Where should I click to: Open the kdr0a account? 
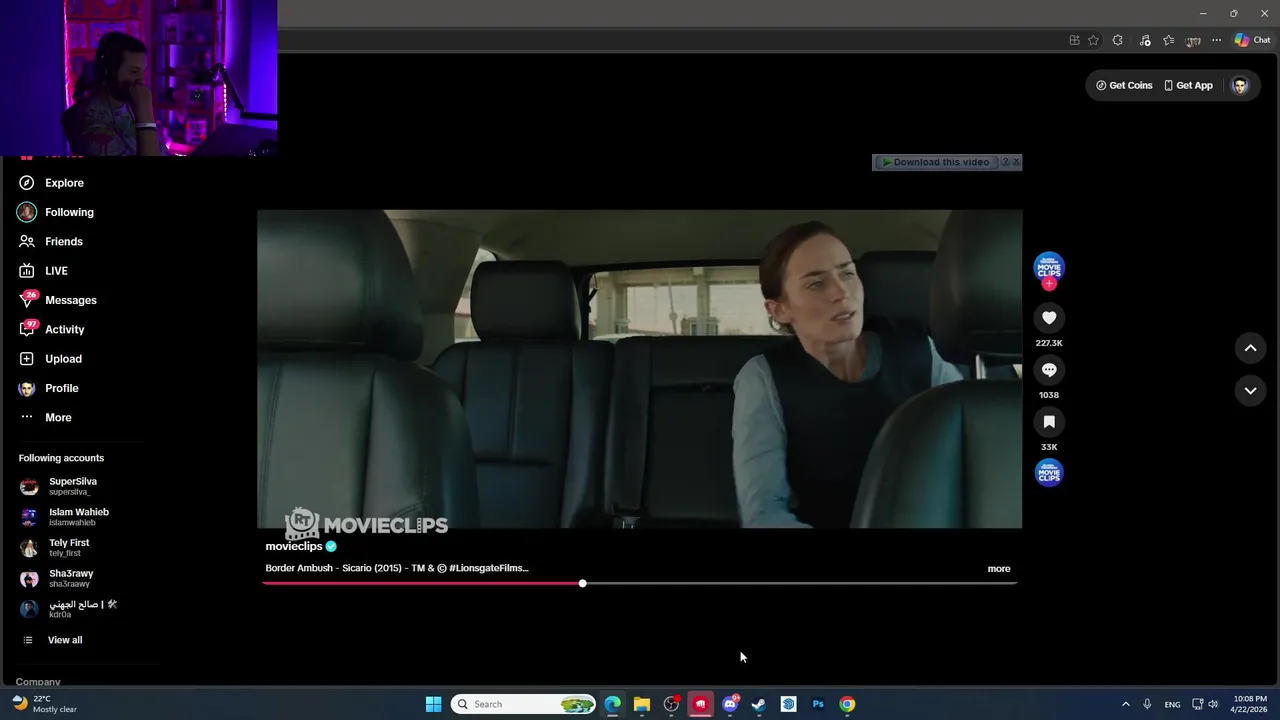pos(69,609)
